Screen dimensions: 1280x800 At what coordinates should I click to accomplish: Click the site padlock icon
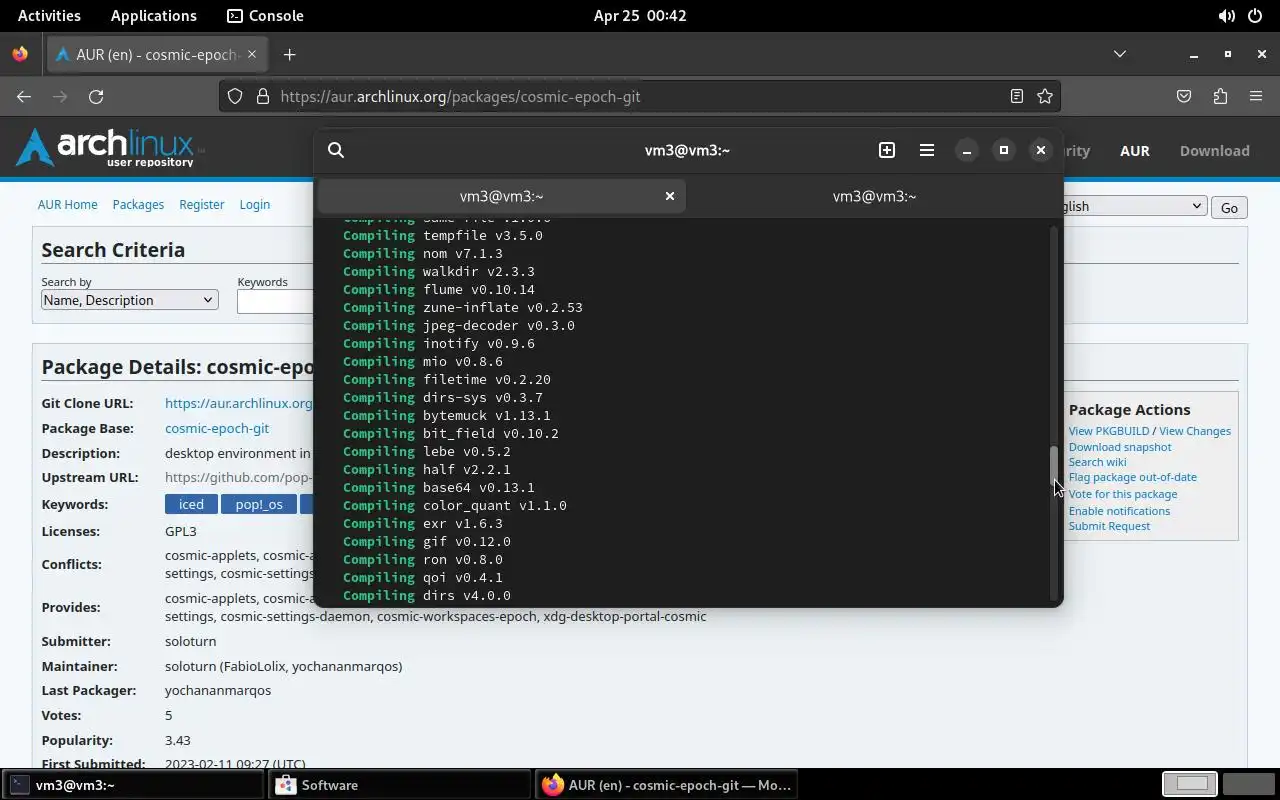coord(263,96)
